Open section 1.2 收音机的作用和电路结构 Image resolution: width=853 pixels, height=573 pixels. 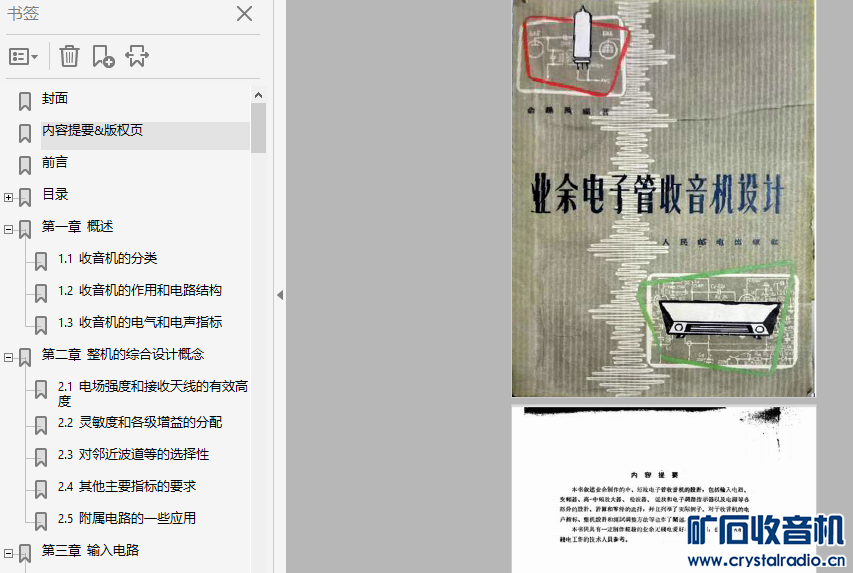(140, 291)
